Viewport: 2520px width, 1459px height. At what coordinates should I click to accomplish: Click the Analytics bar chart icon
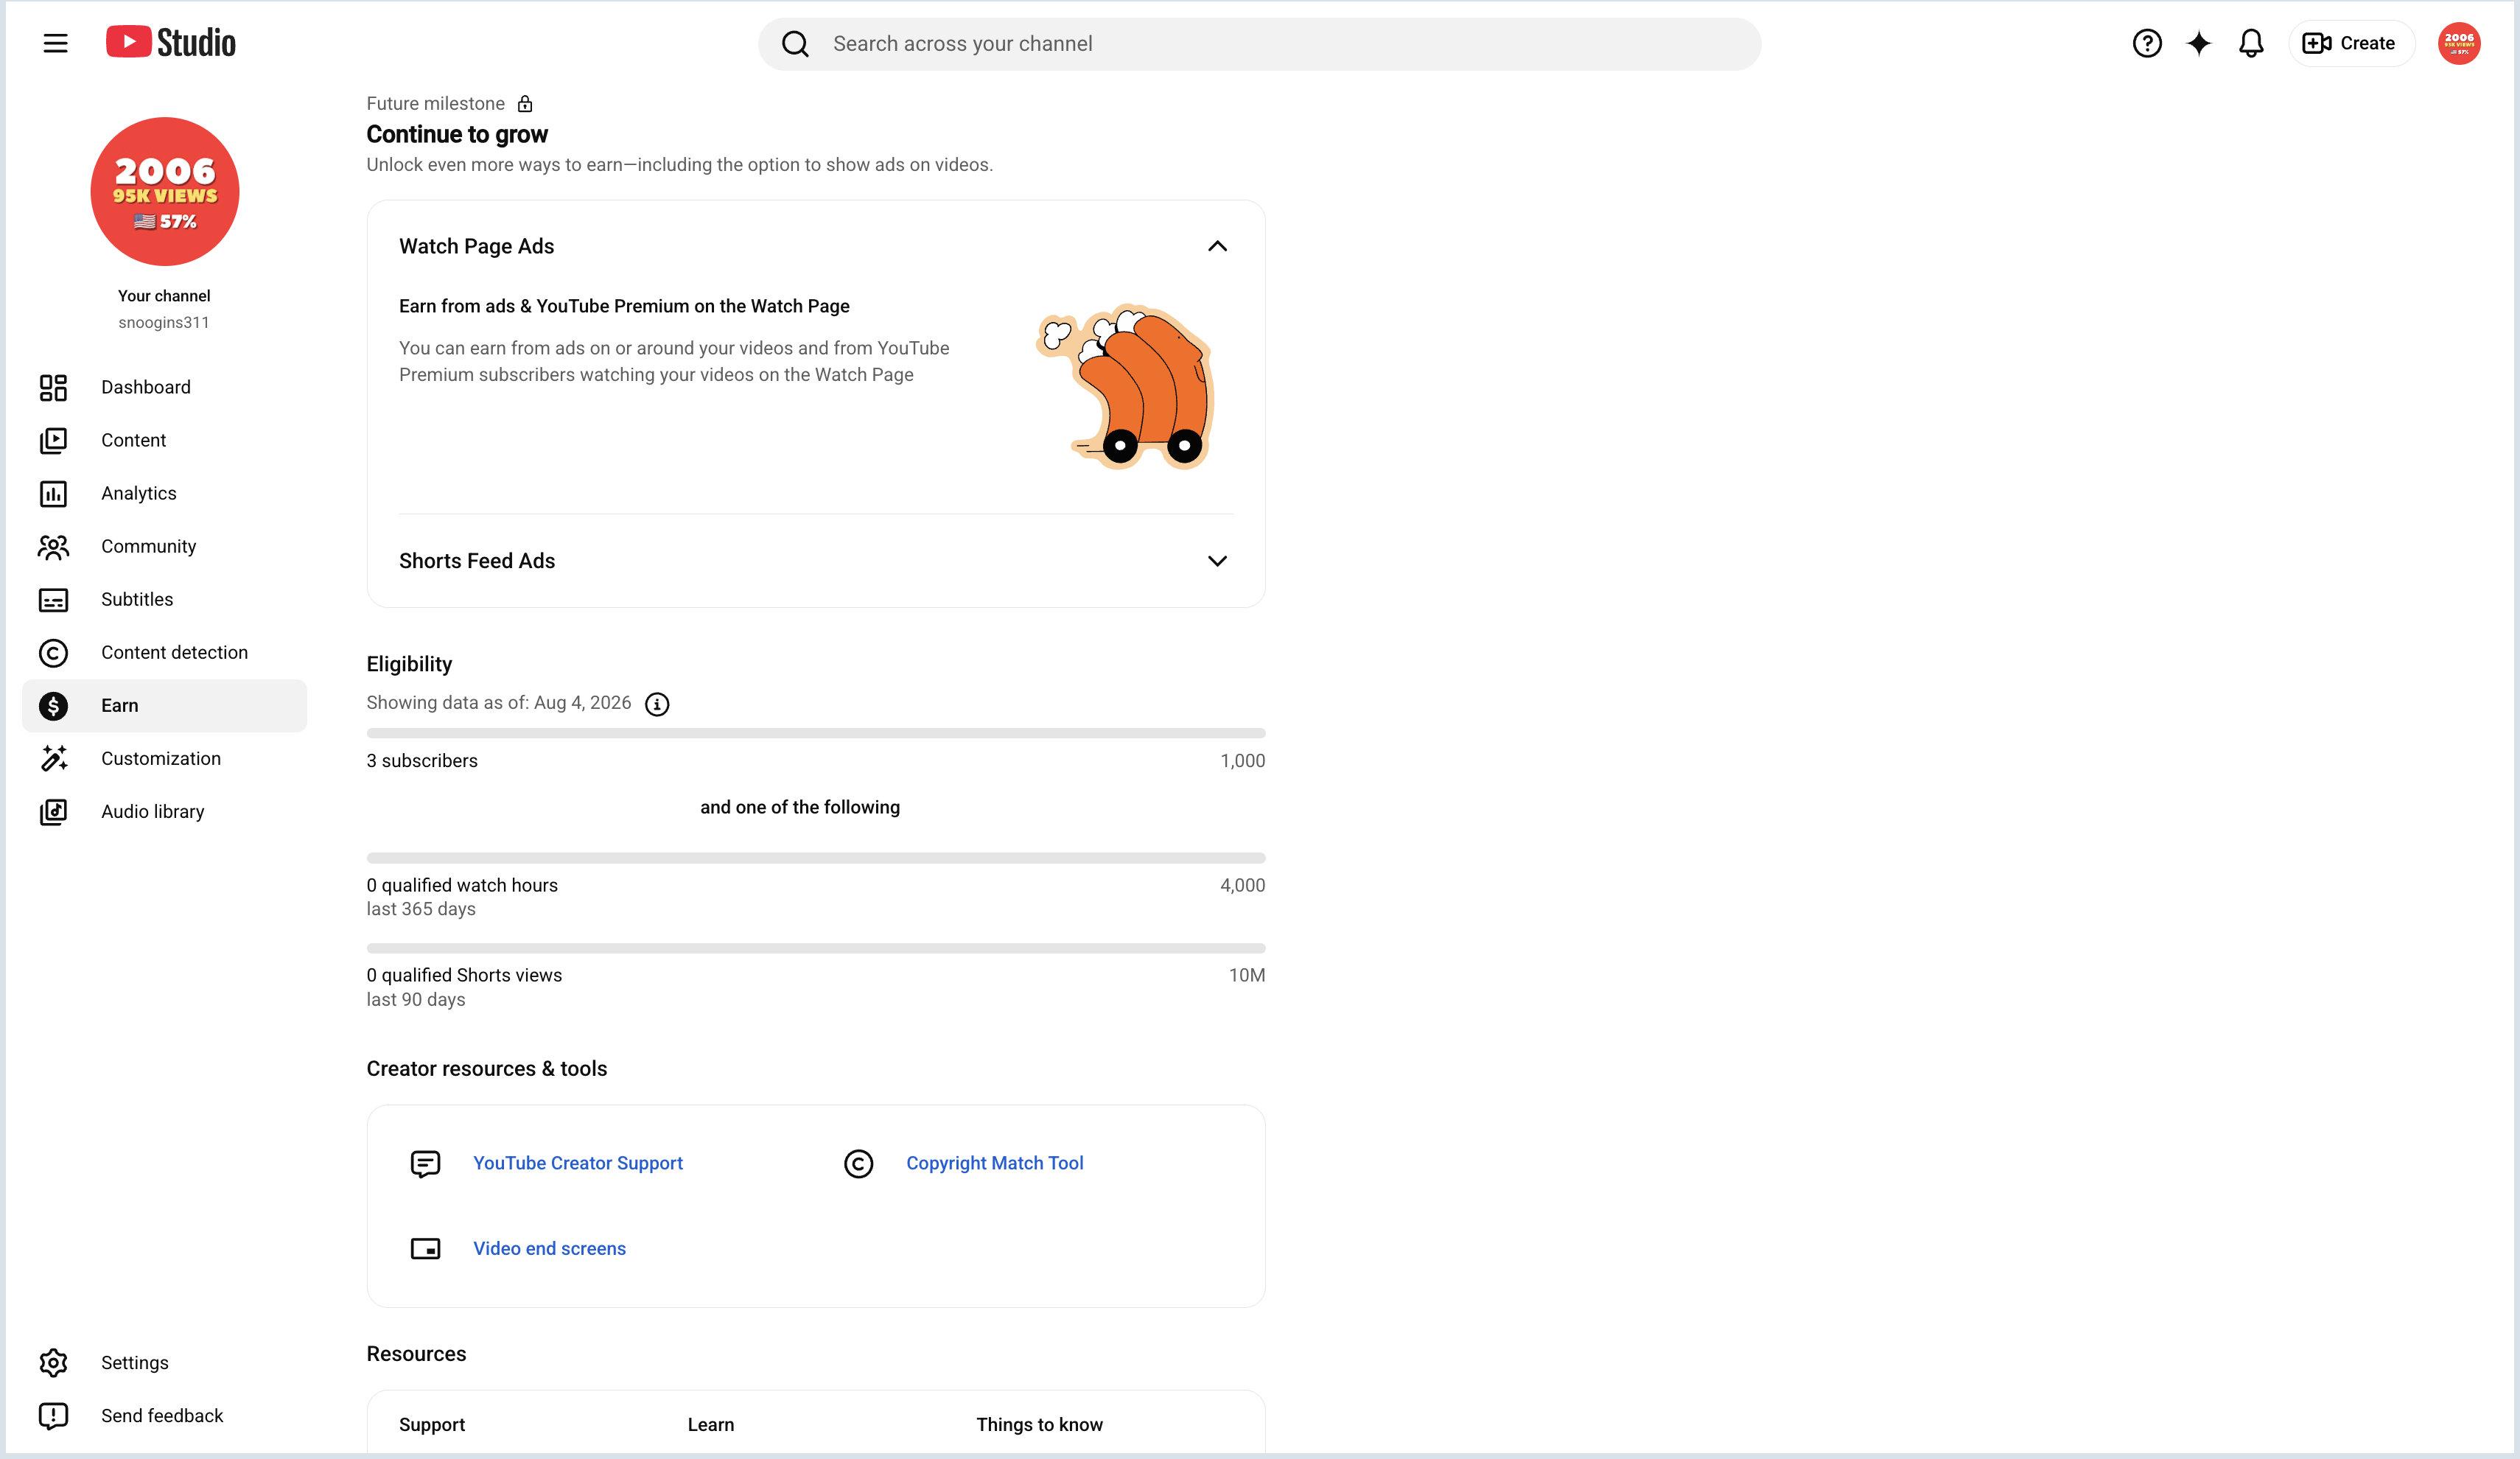pos(53,493)
